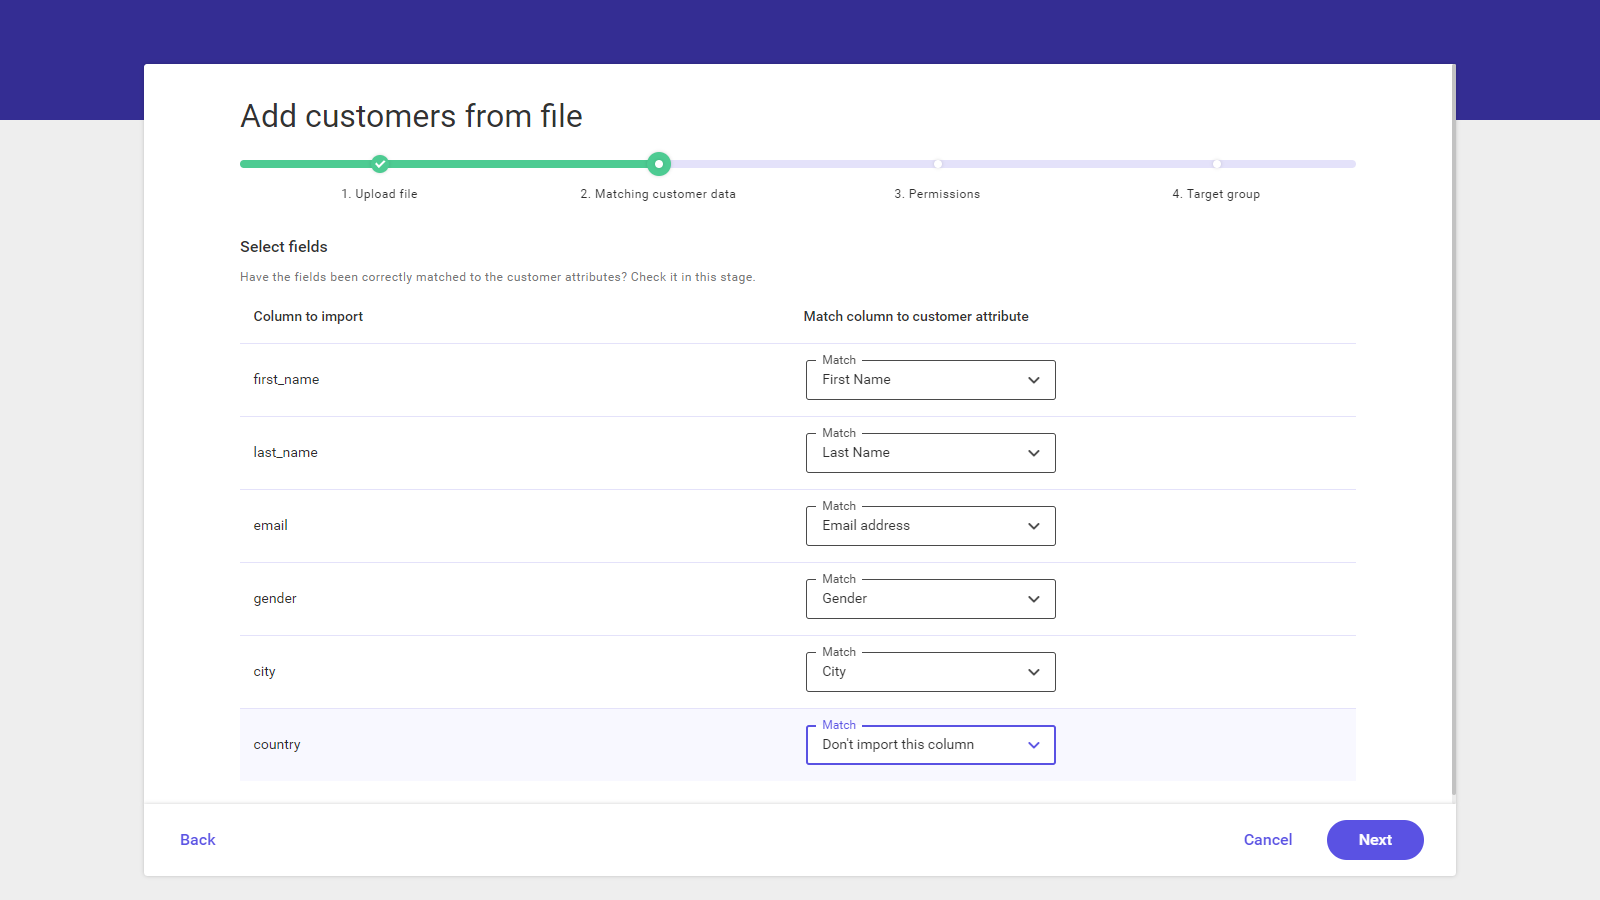Click the Target group step dot
The height and width of the screenshot is (900, 1600).
1216,164
